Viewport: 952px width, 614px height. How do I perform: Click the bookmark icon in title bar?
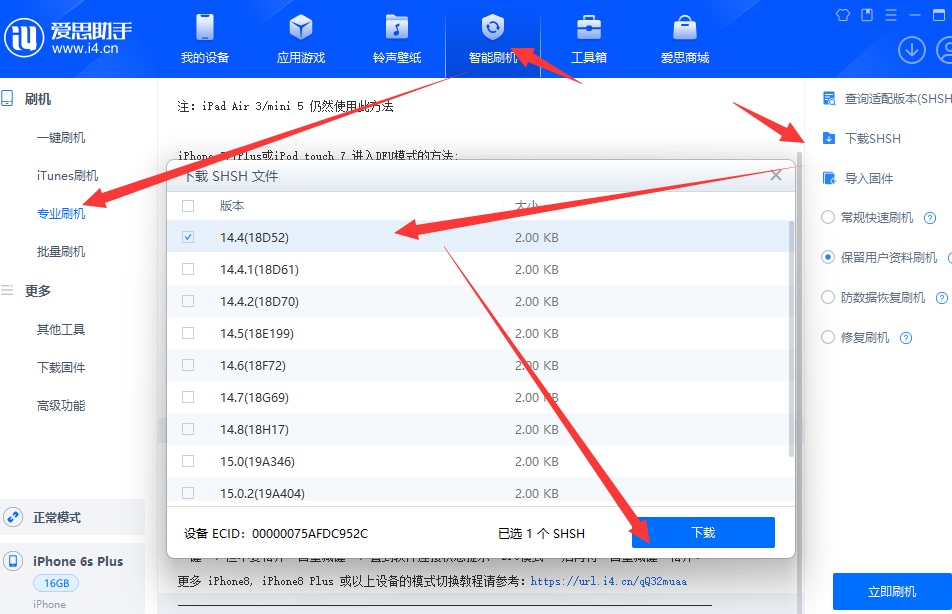pyautogui.click(x=867, y=15)
